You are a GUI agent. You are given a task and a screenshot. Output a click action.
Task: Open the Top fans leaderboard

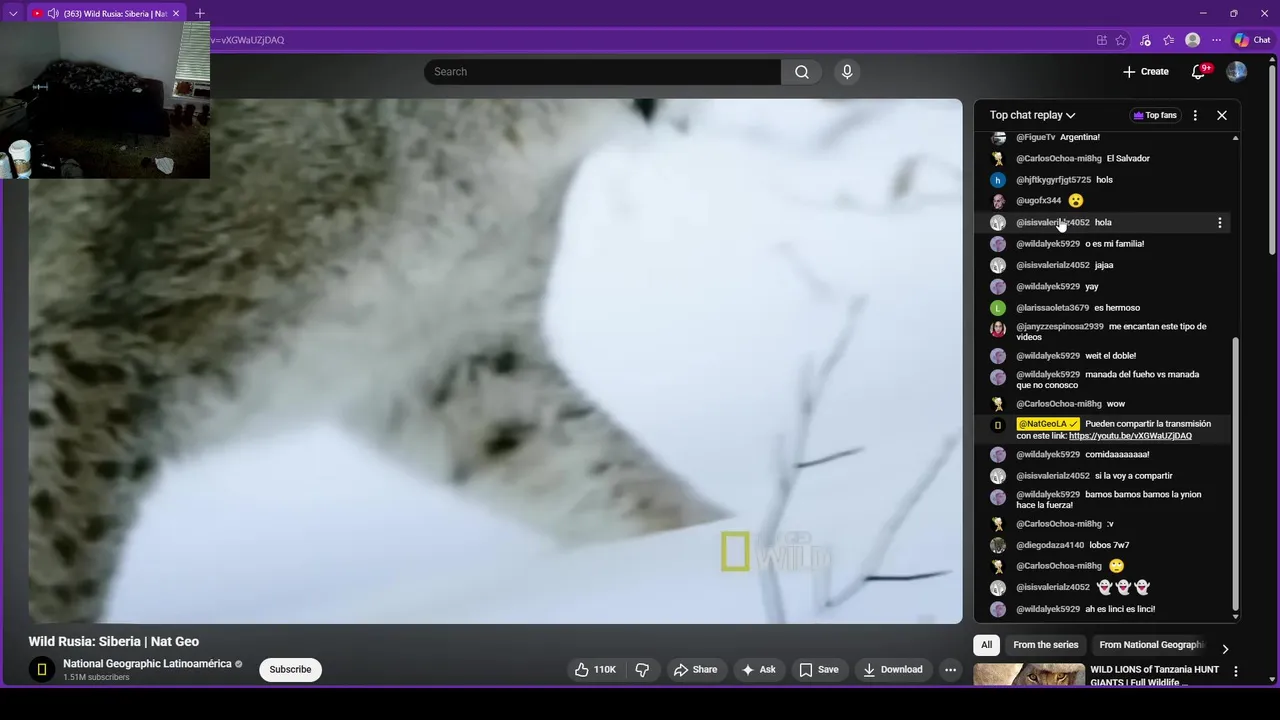point(1155,115)
